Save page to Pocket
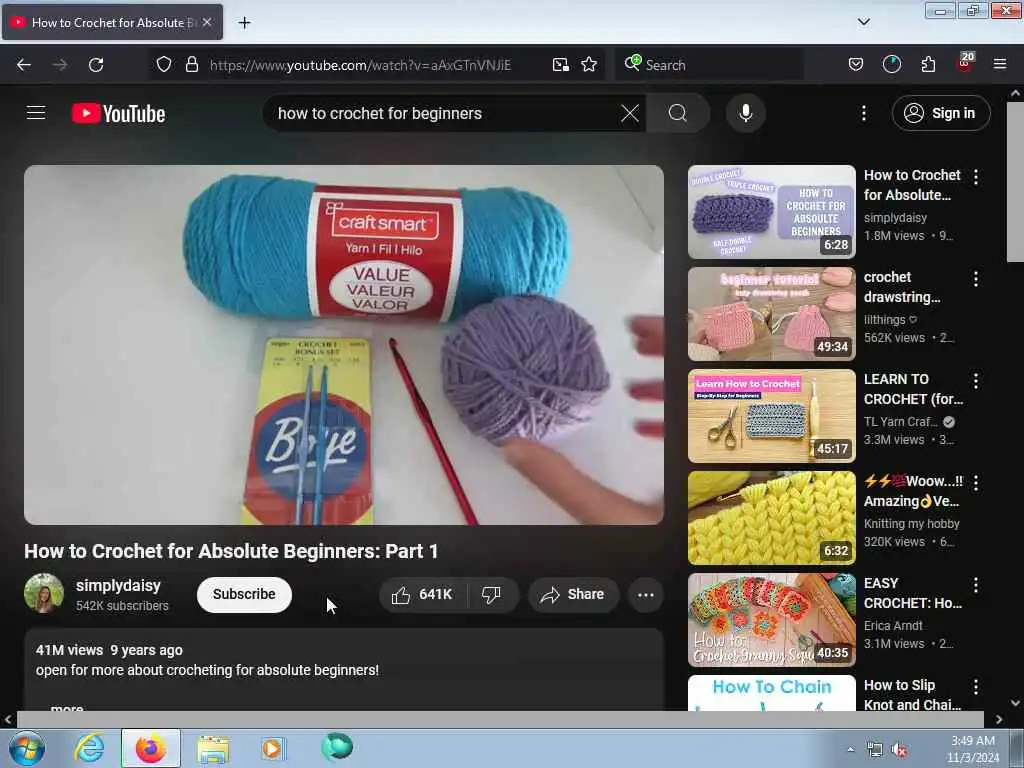This screenshot has width=1024, height=768. 856,64
